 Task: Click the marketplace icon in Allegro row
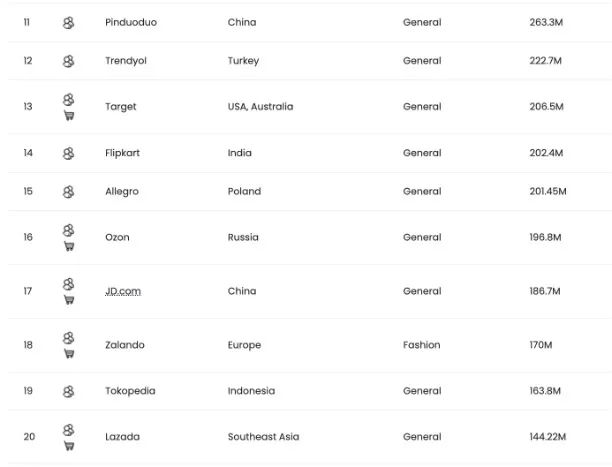click(x=68, y=192)
